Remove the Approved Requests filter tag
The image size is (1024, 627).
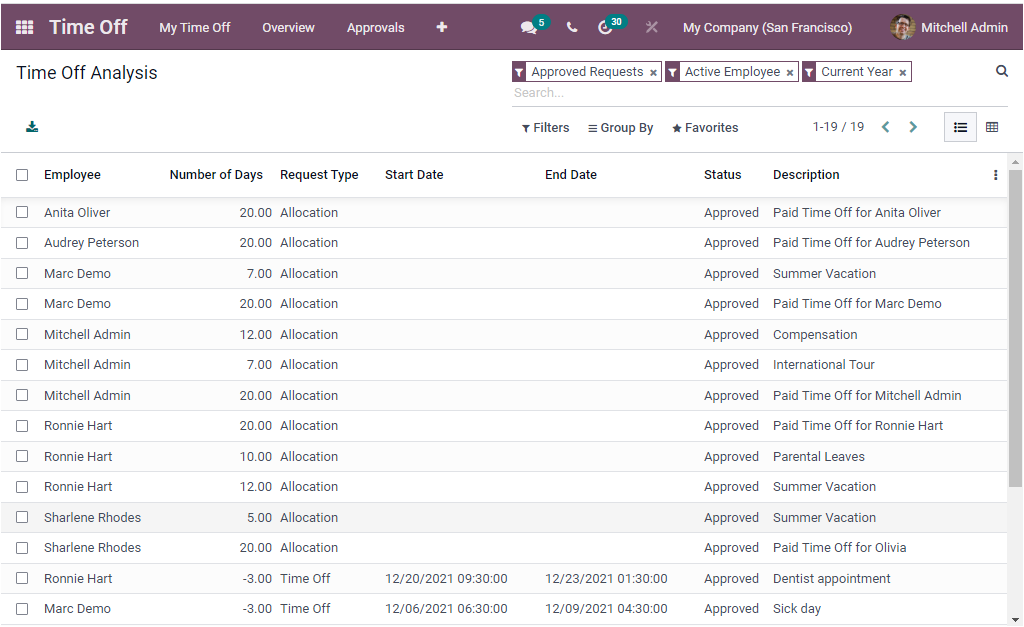654,71
